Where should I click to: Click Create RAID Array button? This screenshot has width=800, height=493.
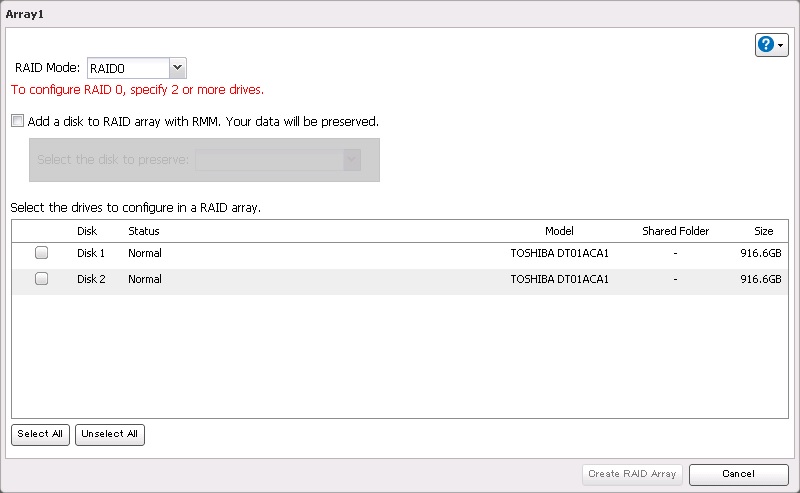(632, 474)
